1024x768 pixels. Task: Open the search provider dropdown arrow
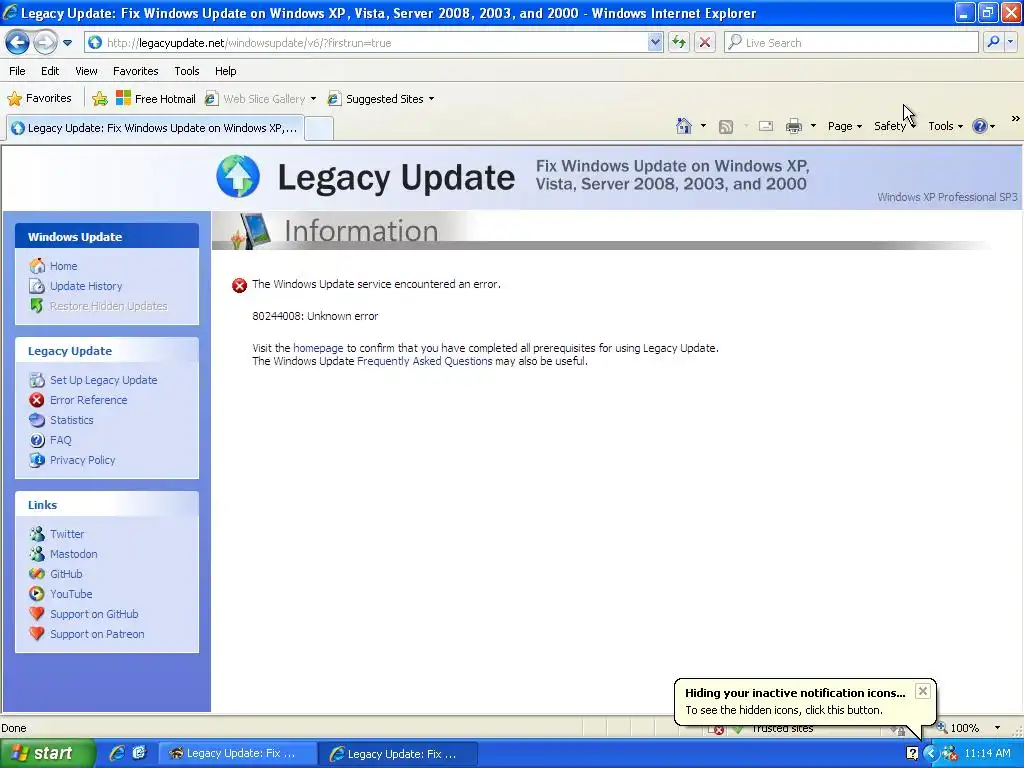click(1010, 43)
